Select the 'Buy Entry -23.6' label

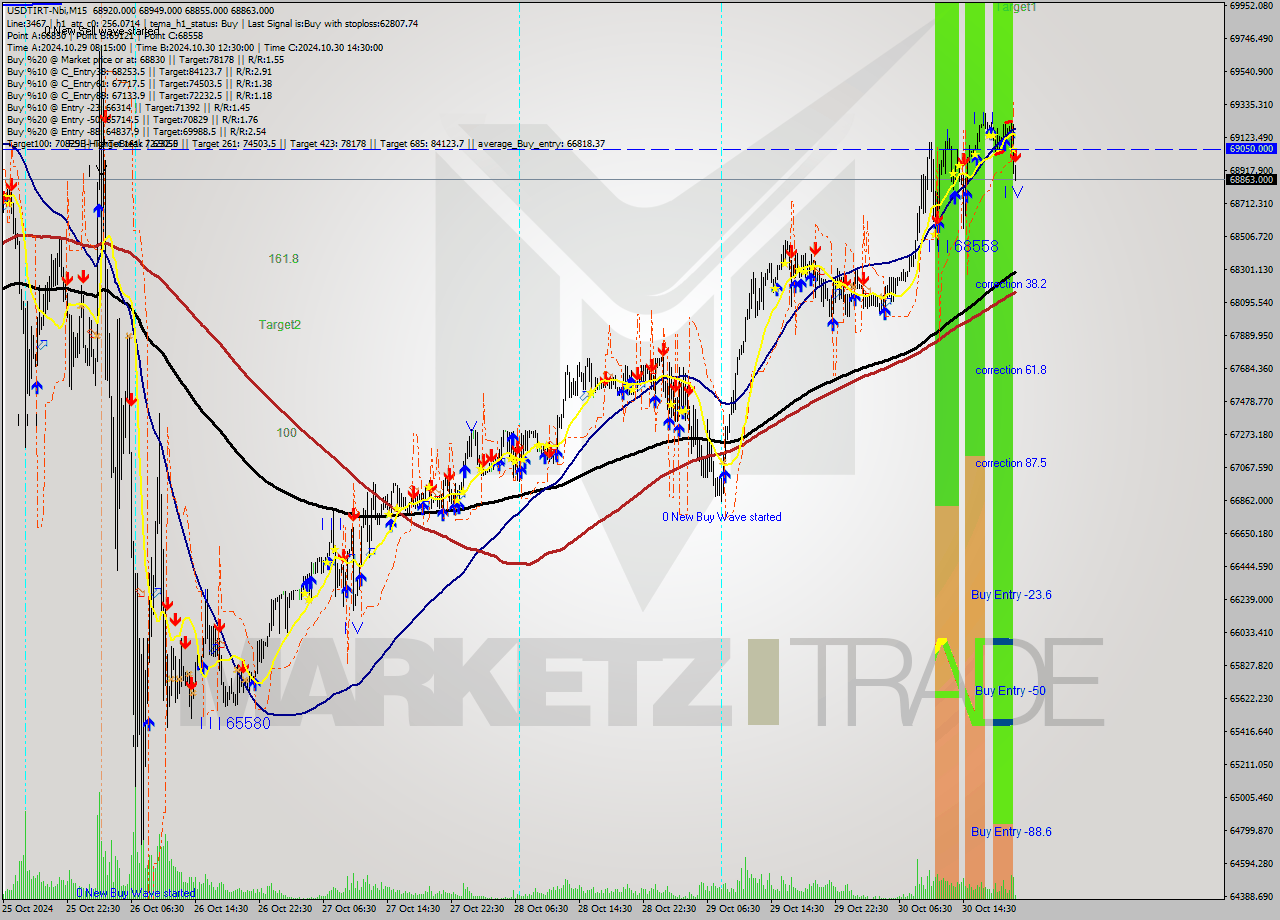click(x=1011, y=595)
